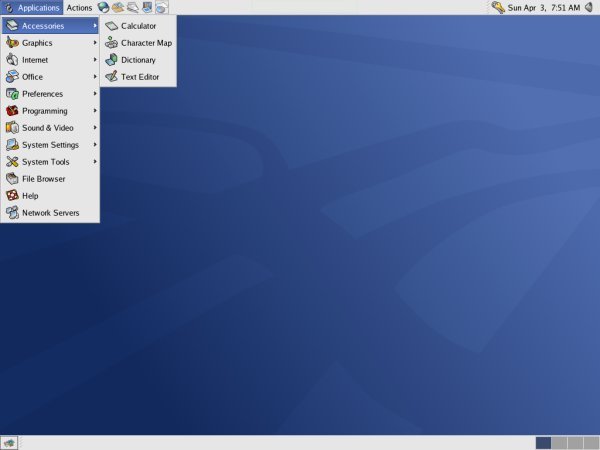Click the OpenOffice Impress launcher in top panel
Screen dimensions: 600x450
point(146,7)
